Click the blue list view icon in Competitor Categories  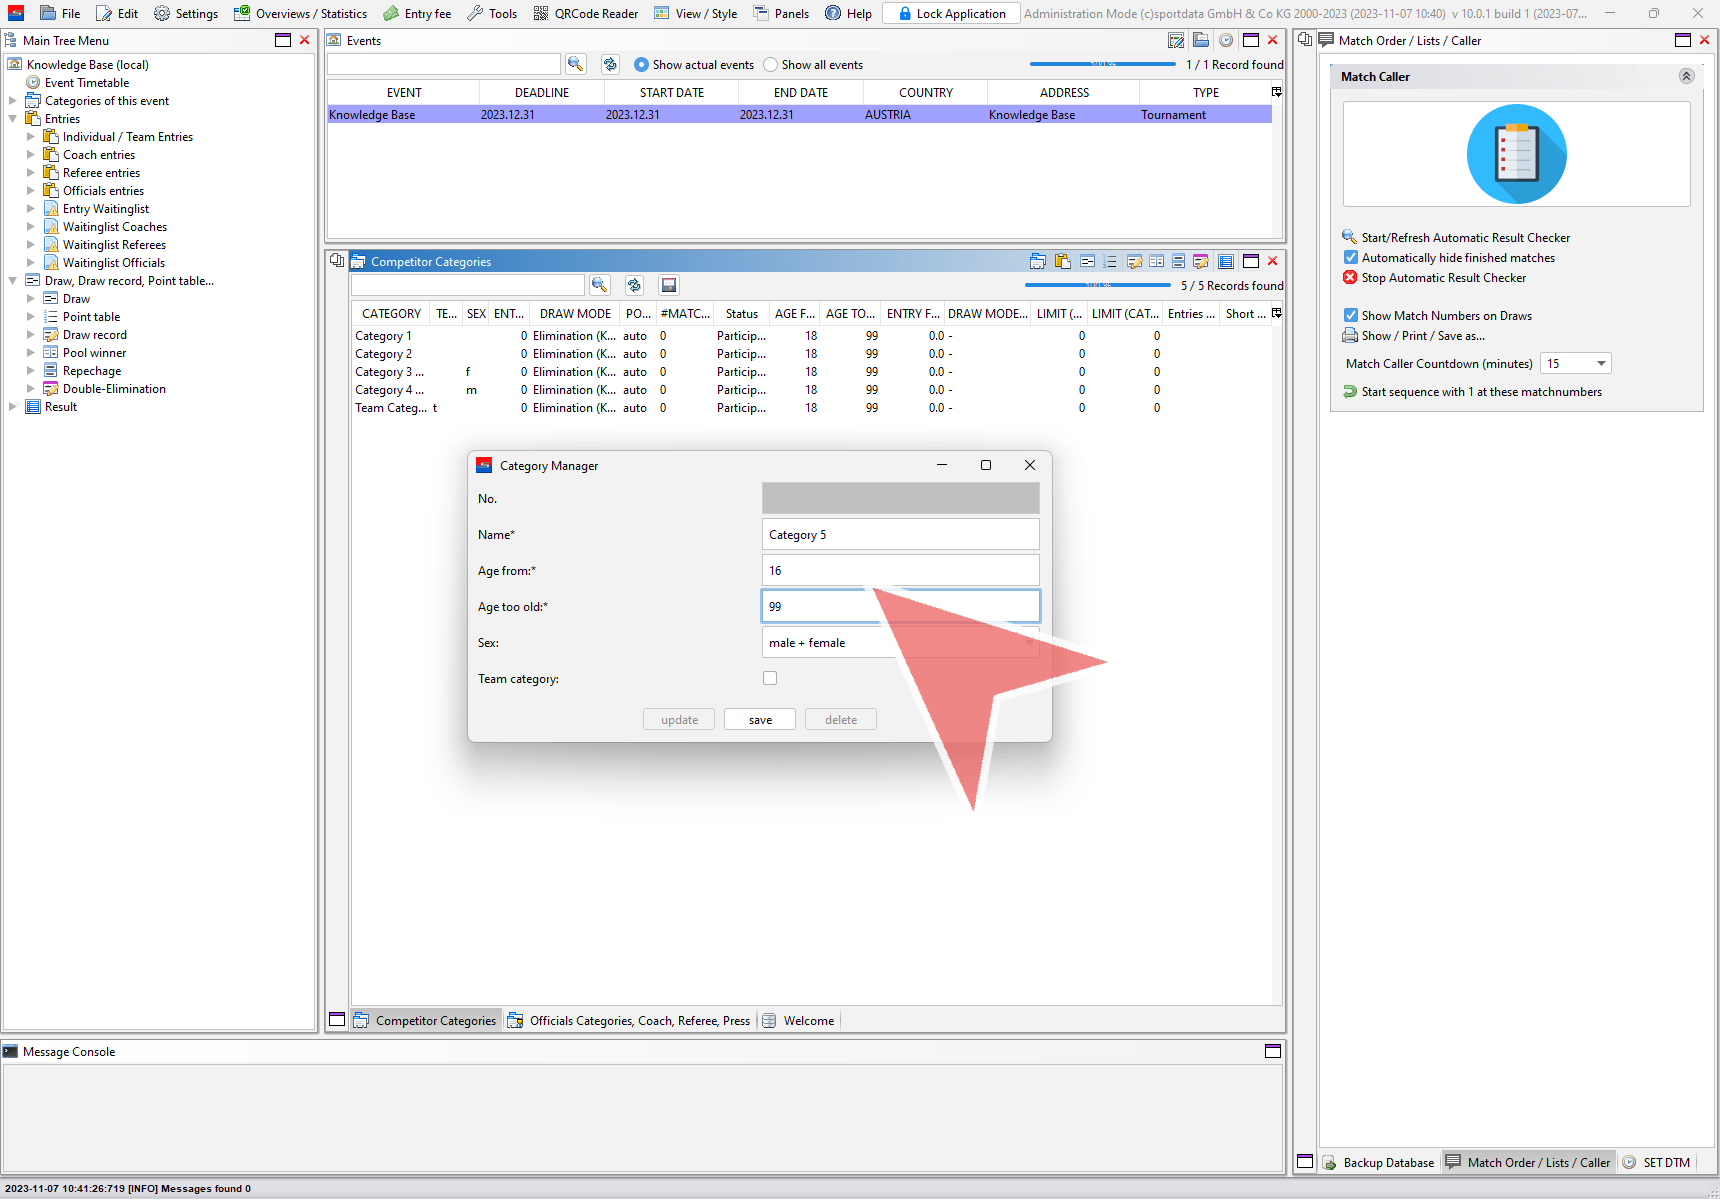click(x=1225, y=262)
